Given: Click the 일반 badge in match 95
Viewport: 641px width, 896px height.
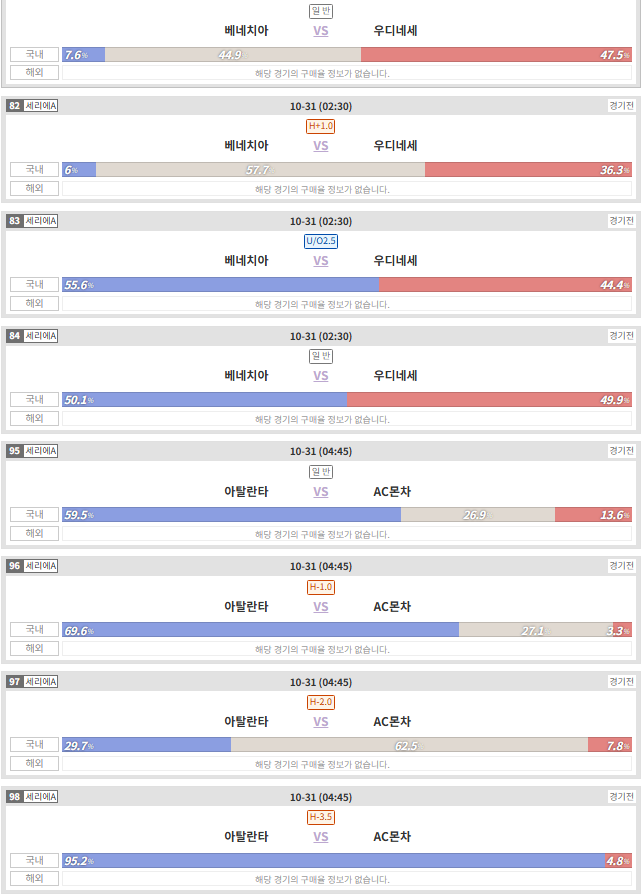Looking at the screenshot, I should [x=320, y=471].
